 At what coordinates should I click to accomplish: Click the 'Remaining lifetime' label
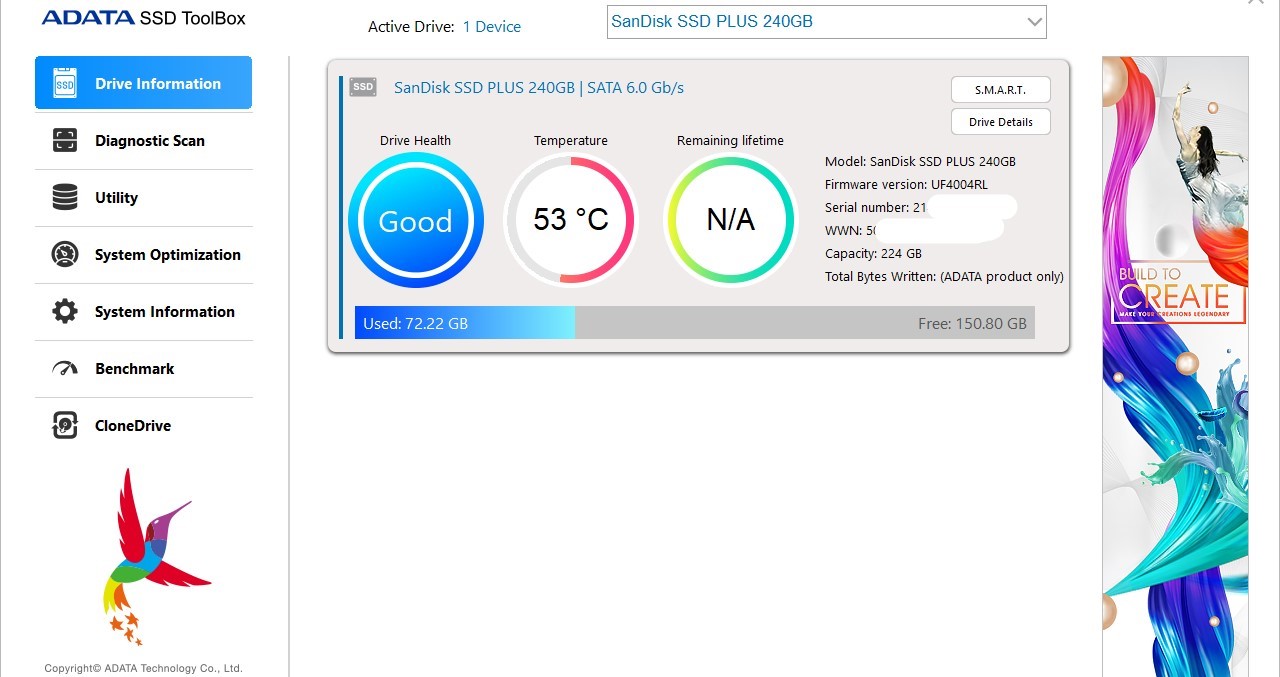tap(730, 141)
